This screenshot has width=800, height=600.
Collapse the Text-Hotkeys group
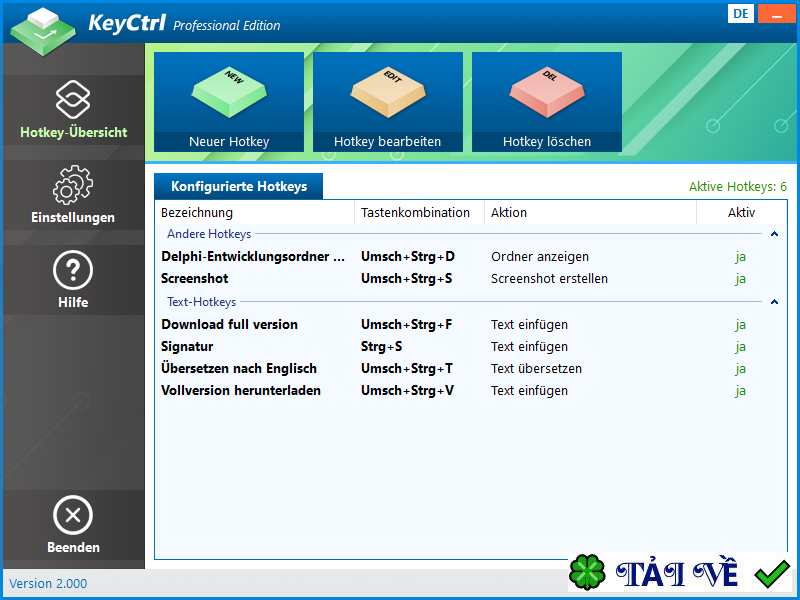click(774, 301)
